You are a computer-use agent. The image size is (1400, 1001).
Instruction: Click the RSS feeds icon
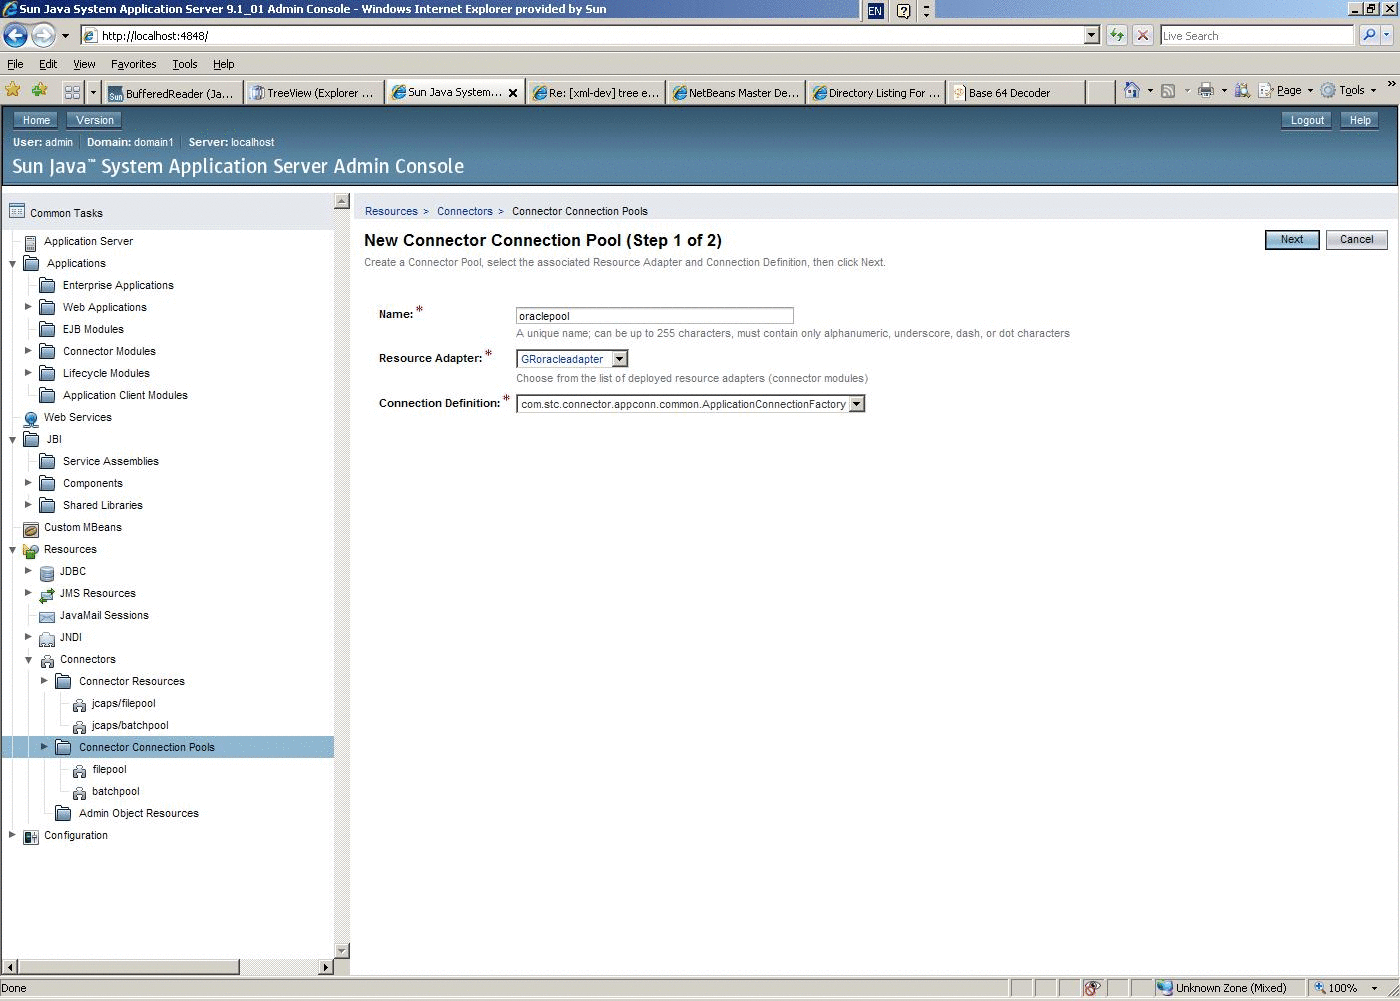[x=1167, y=90]
